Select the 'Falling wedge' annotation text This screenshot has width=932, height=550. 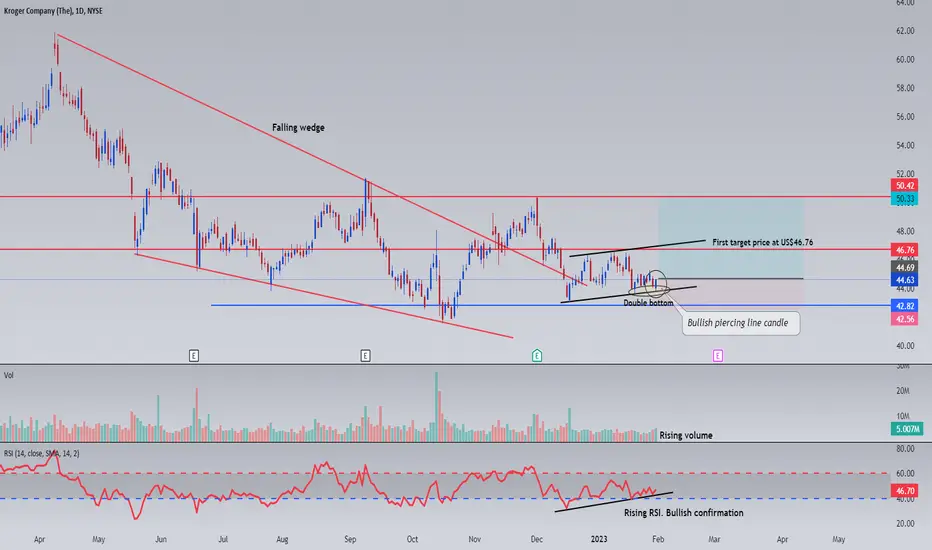click(298, 127)
